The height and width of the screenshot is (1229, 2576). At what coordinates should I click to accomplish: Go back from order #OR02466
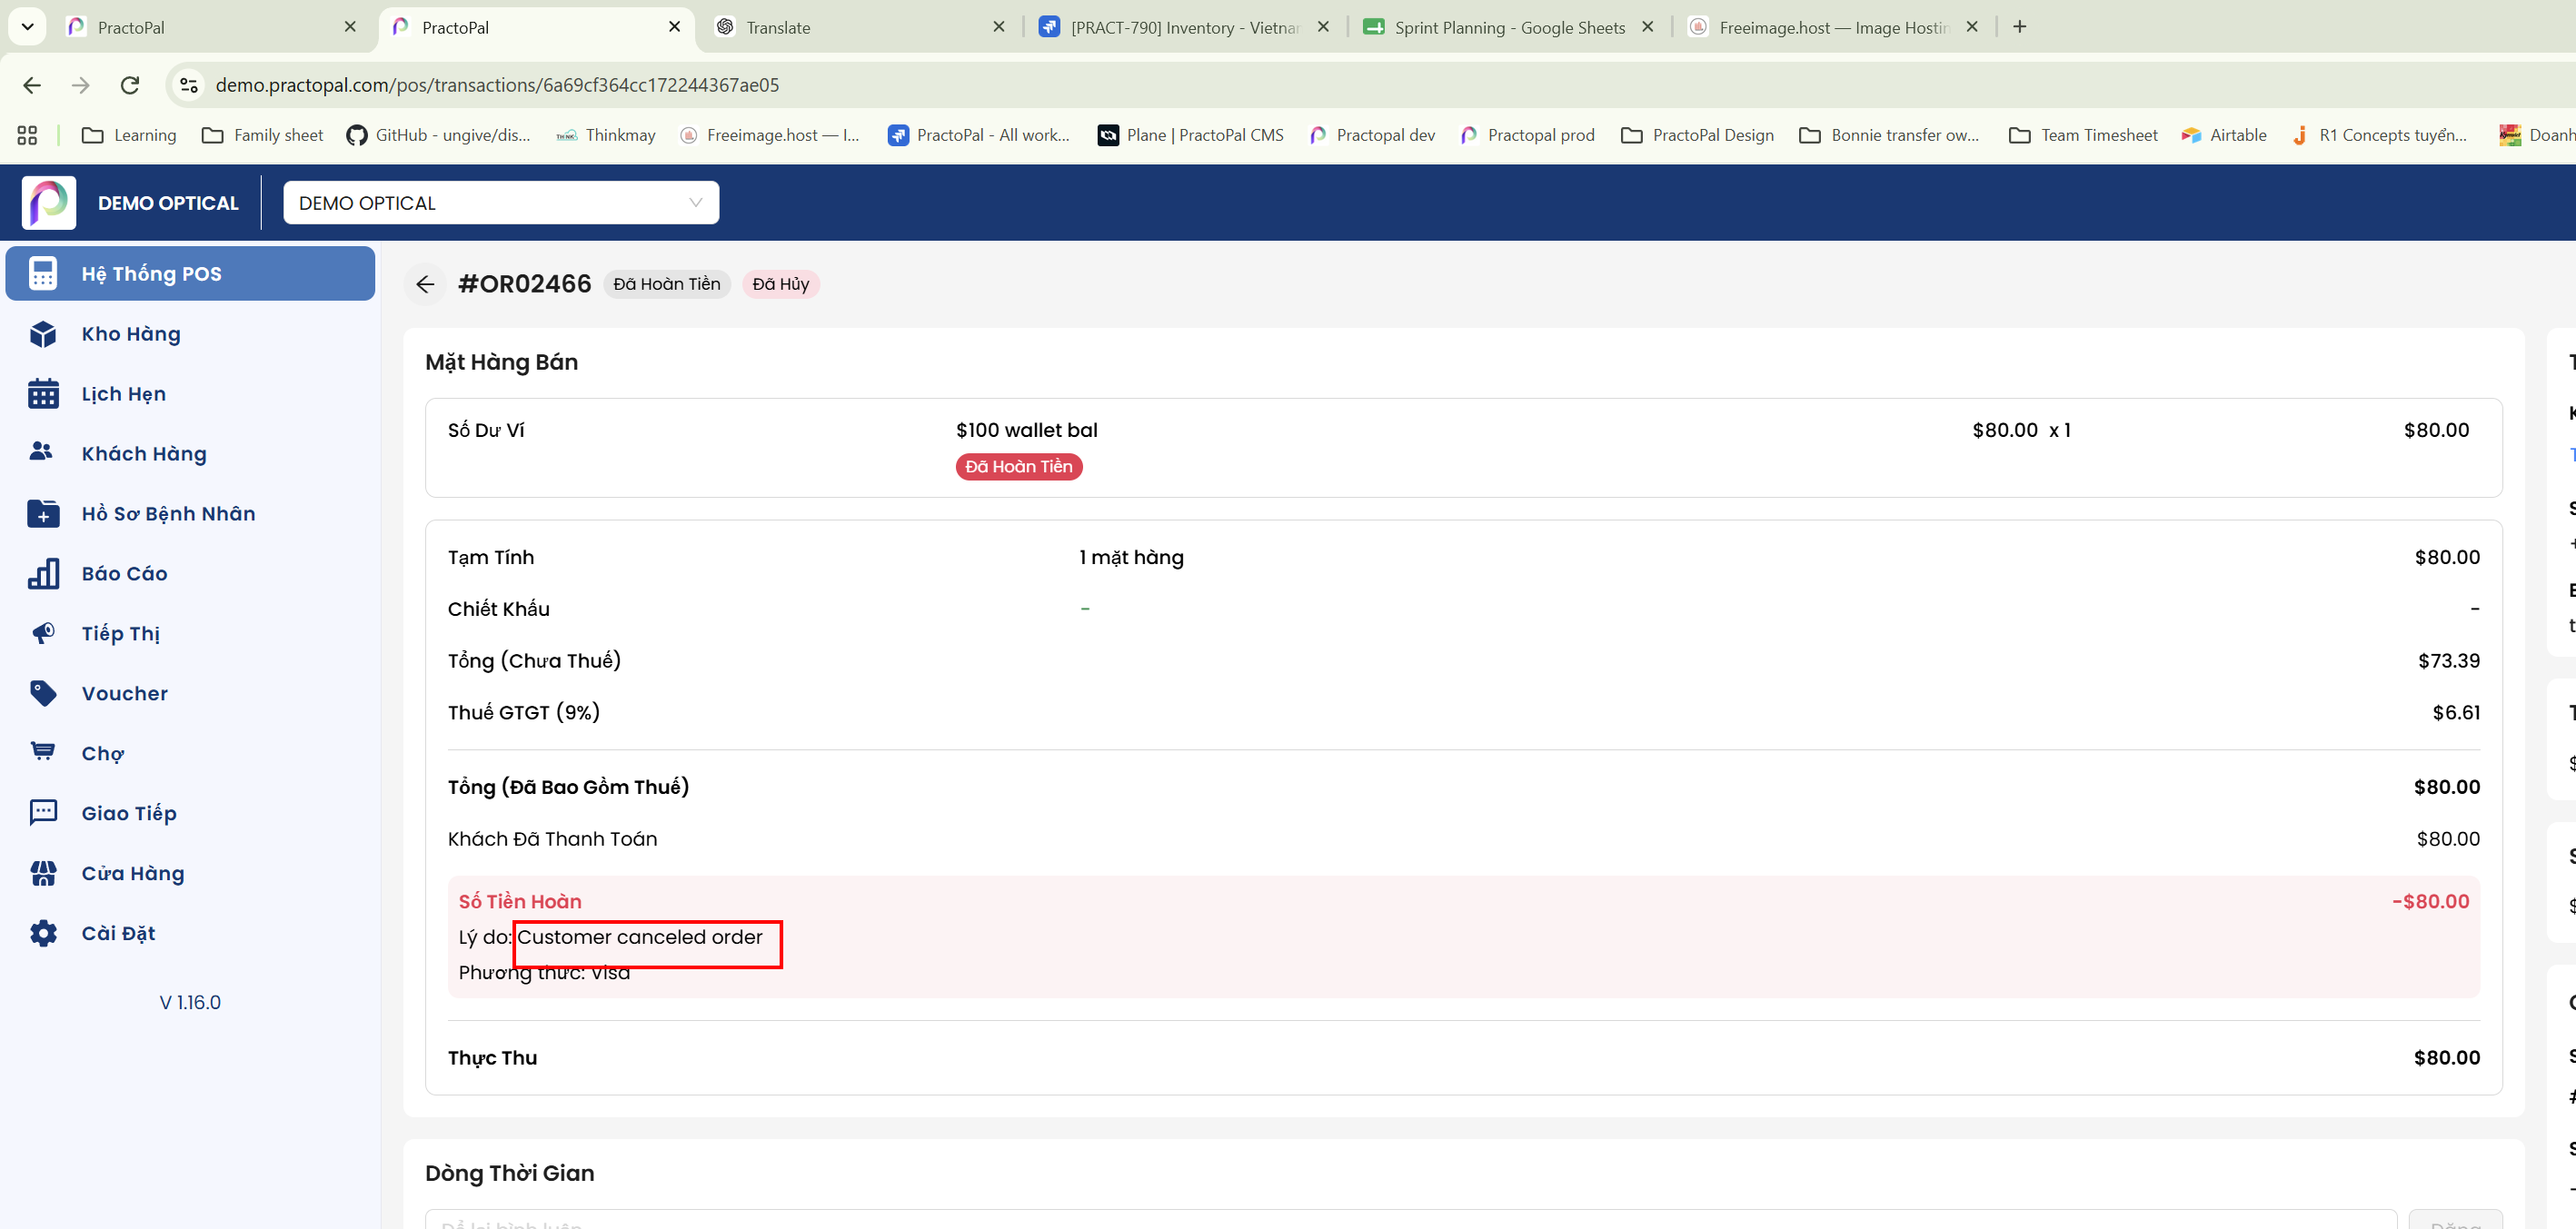(425, 284)
